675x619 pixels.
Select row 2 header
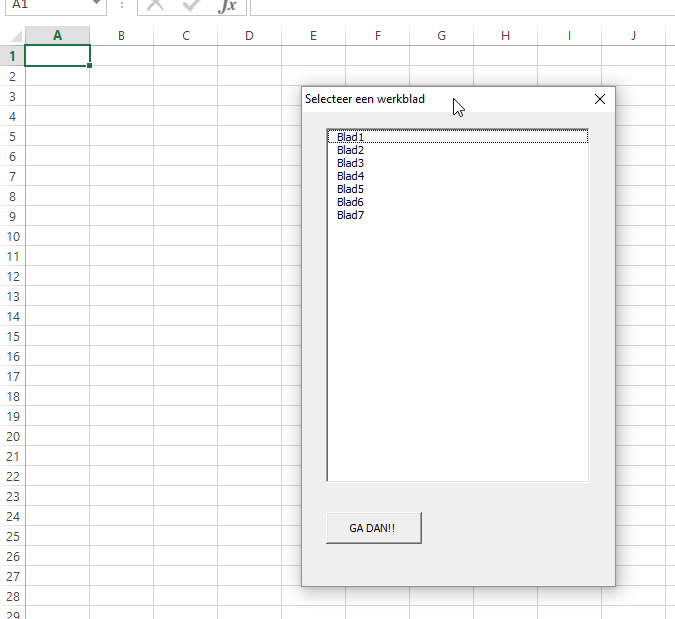tap(12, 76)
